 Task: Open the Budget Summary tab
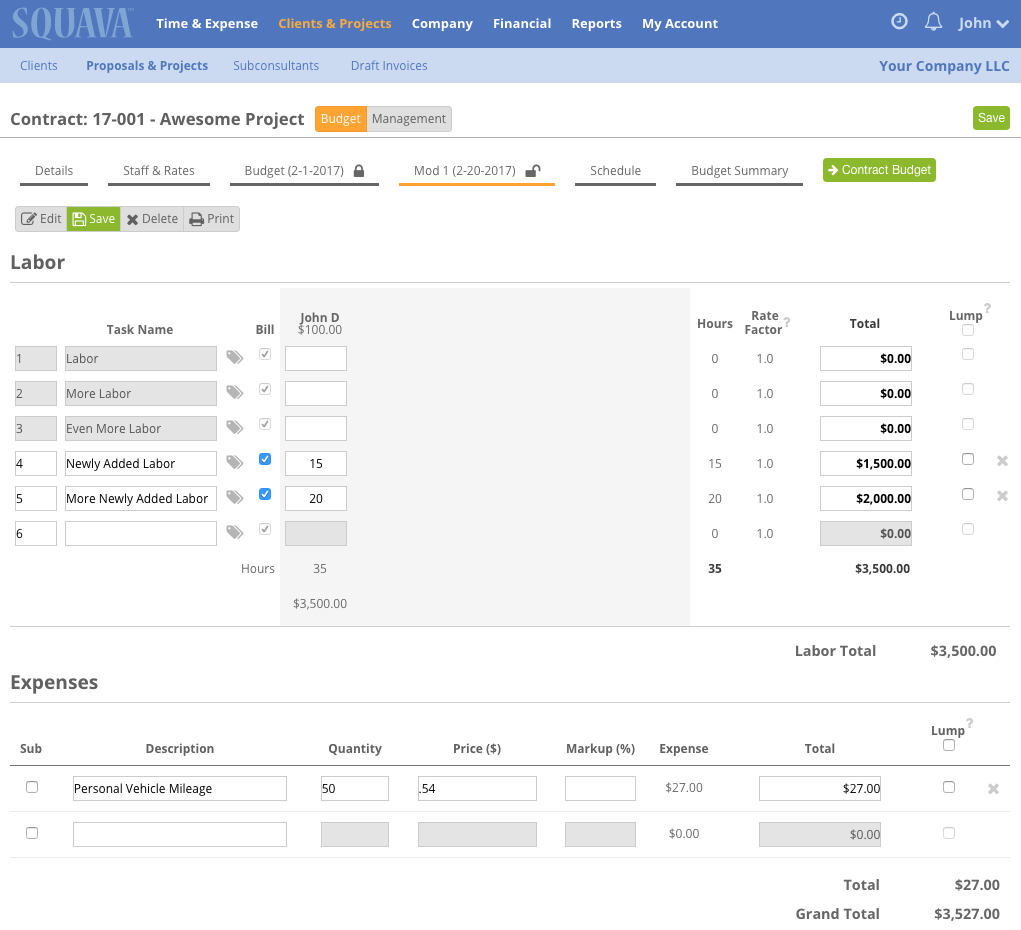tap(738, 170)
